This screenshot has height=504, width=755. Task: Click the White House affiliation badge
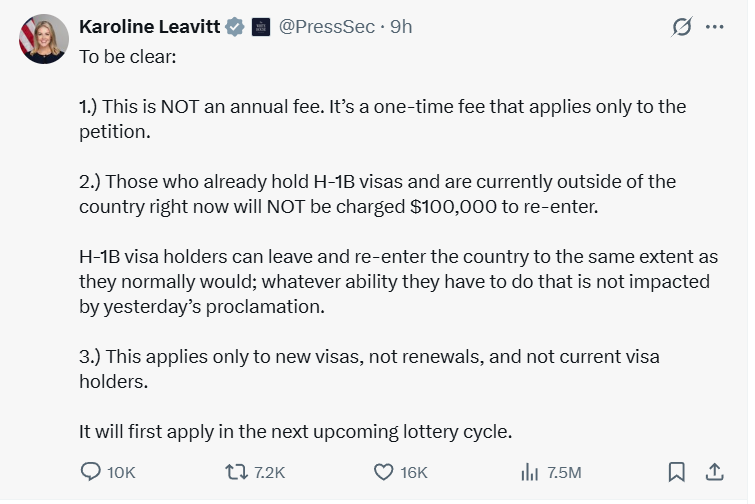[x=261, y=27]
